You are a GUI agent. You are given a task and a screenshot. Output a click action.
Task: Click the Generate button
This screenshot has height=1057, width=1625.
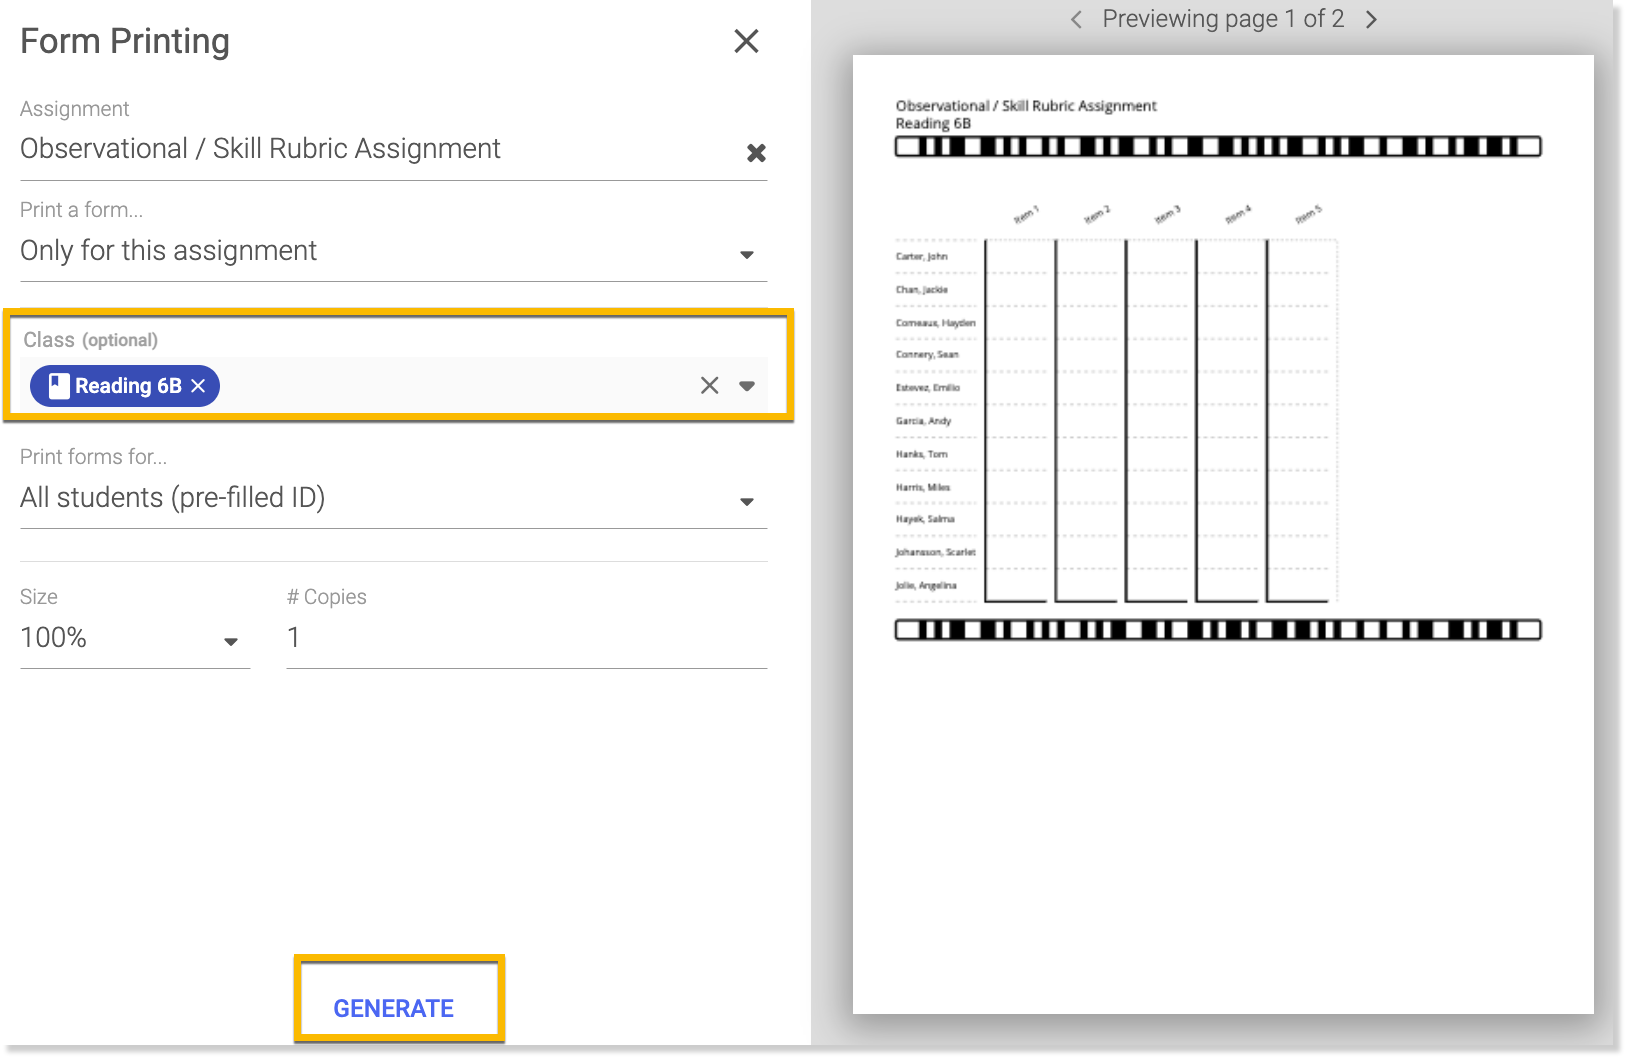(x=394, y=1008)
